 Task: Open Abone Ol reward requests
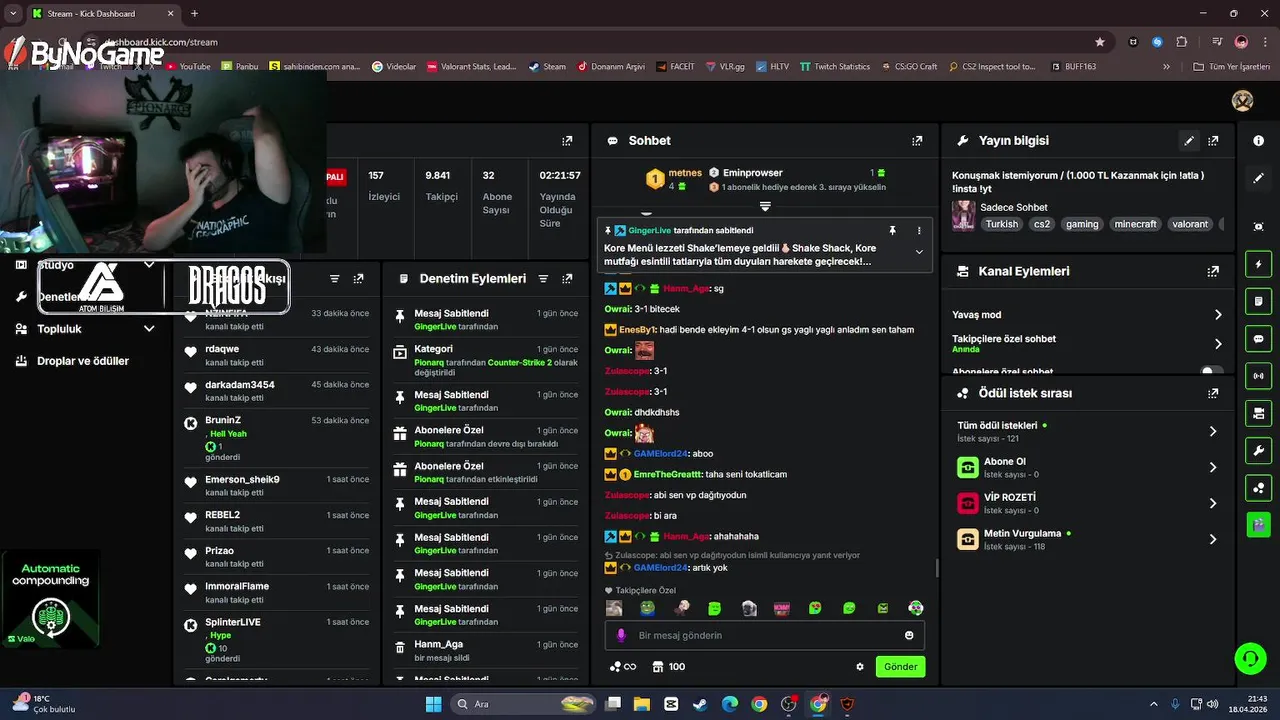tap(1088, 467)
